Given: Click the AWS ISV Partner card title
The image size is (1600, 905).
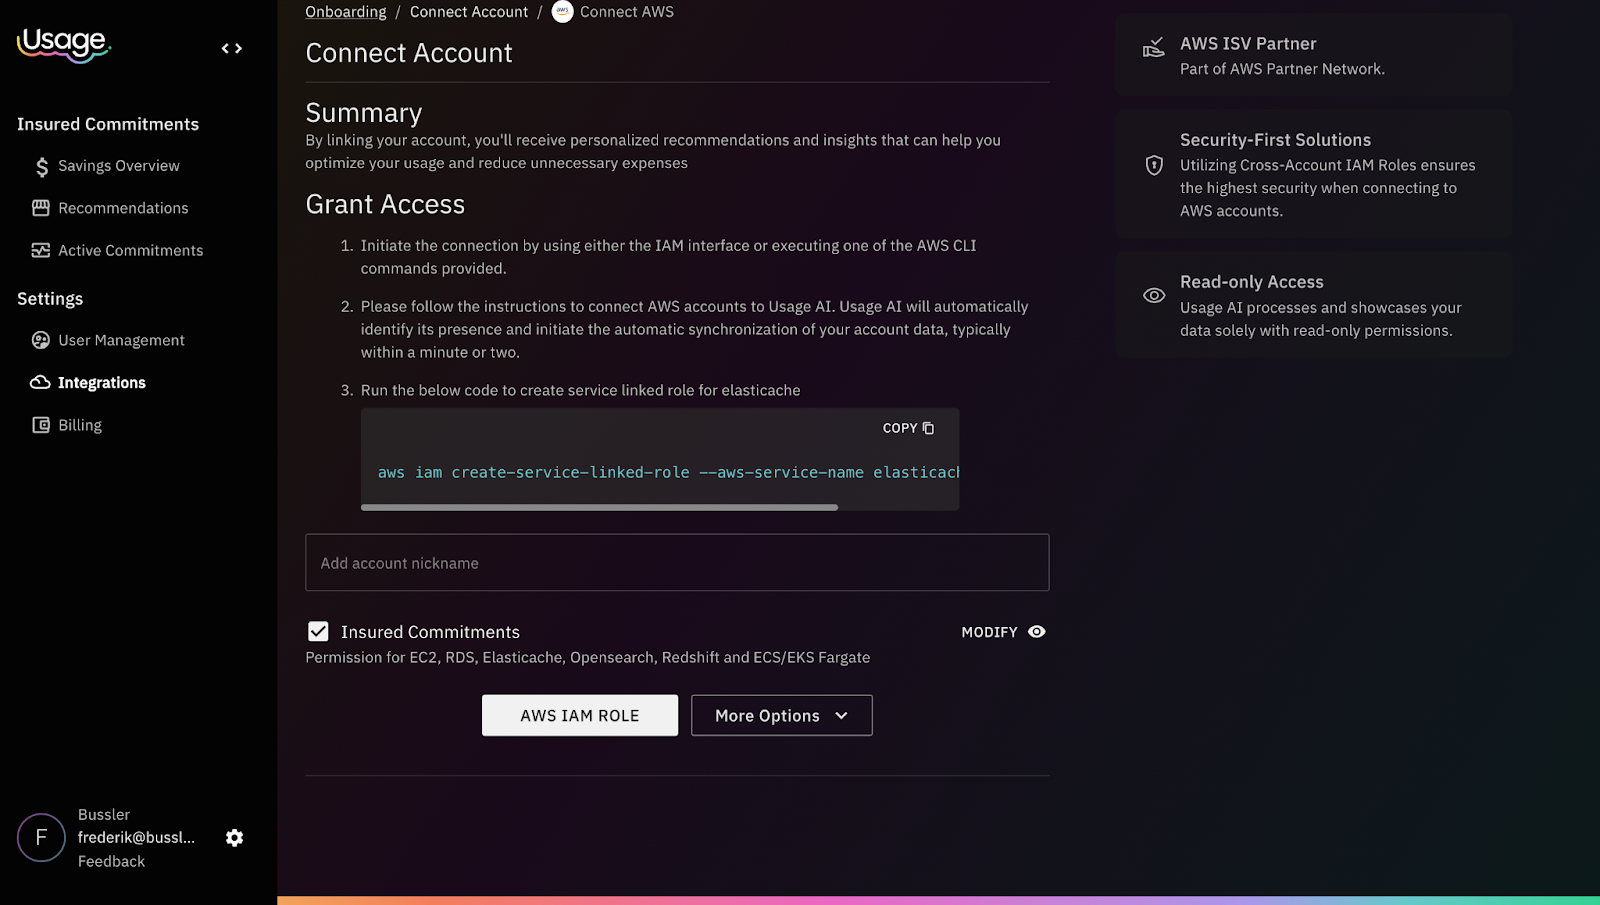Looking at the screenshot, I should pyautogui.click(x=1248, y=44).
